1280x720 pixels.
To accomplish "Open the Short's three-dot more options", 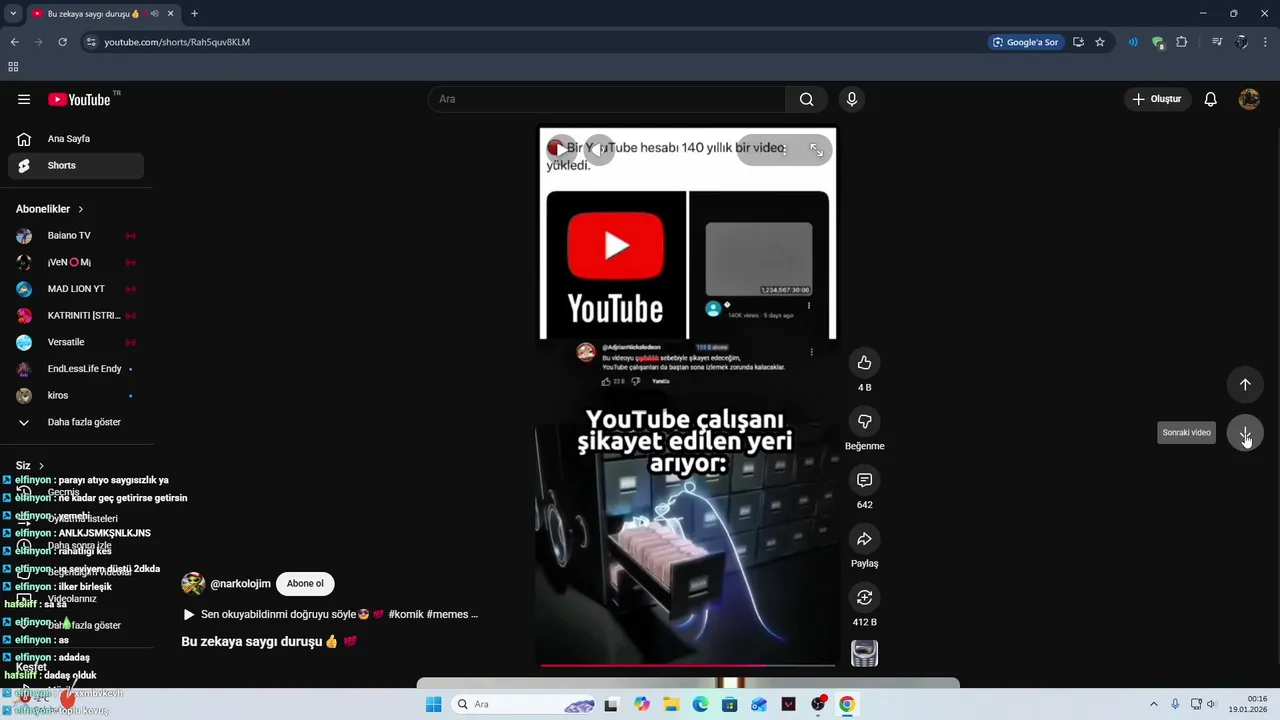I will pyautogui.click(x=784, y=149).
